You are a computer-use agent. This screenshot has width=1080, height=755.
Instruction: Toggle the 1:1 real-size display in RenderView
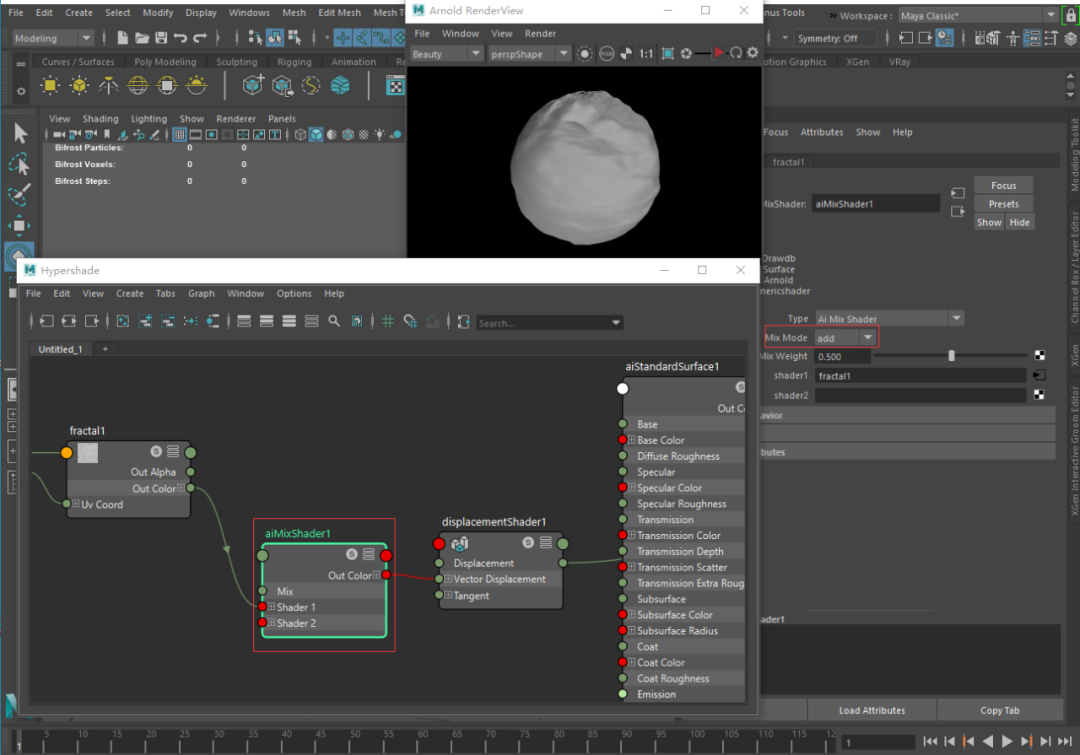pyautogui.click(x=646, y=53)
